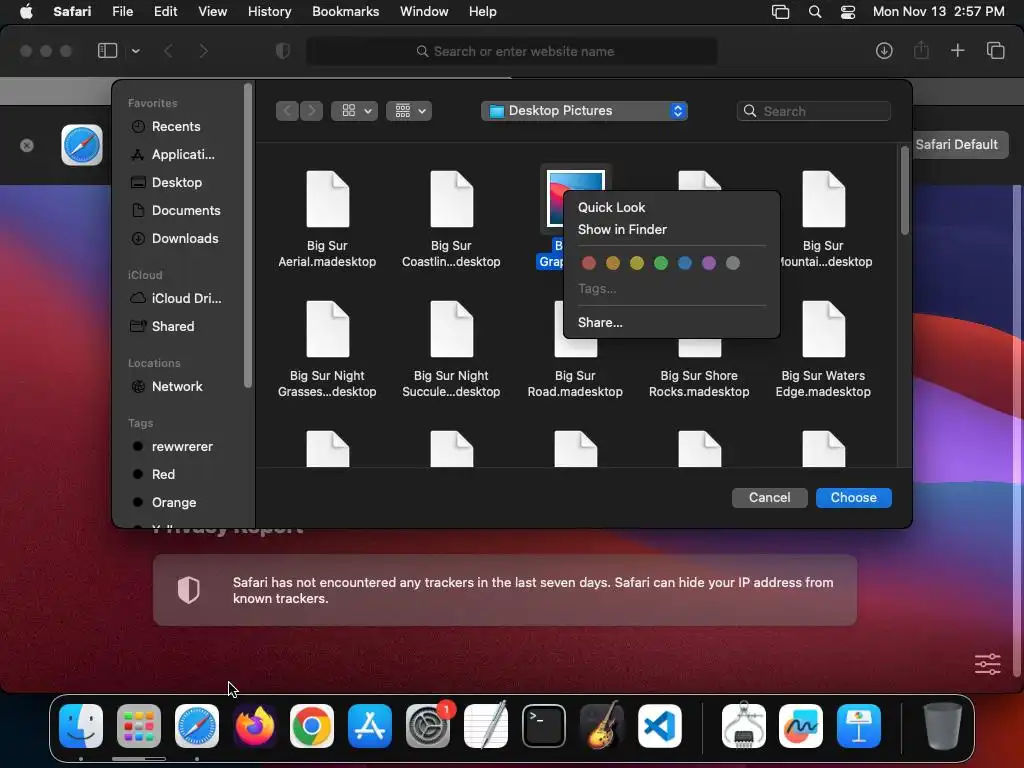Expand Safari sidebar options chevron
Image resolution: width=1024 pixels, height=768 pixels.
pos(135,50)
